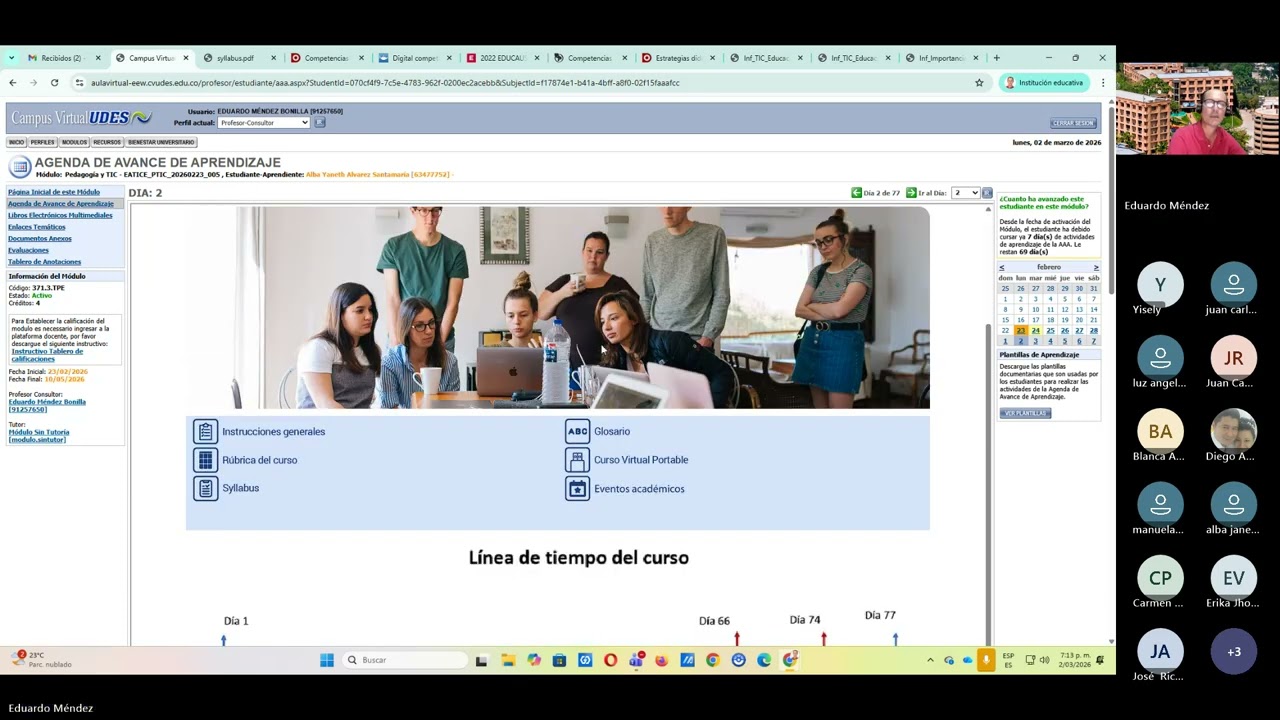Open Chrome three-dot menu
Viewport: 1280px width, 720px height.
(1103, 83)
